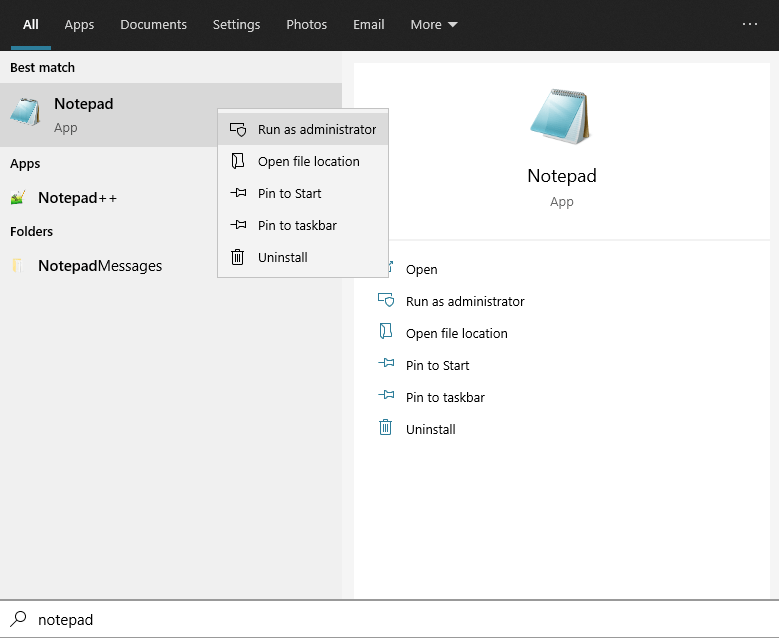The image size is (779, 638).
Task: Open the Photos search filter tab
Action: [x=306, y=25]
